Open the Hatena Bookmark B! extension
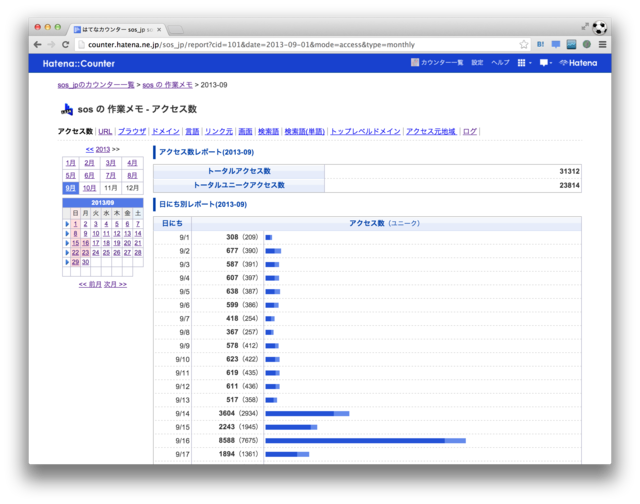The image size is (640, 504). (x=540, y=44)
